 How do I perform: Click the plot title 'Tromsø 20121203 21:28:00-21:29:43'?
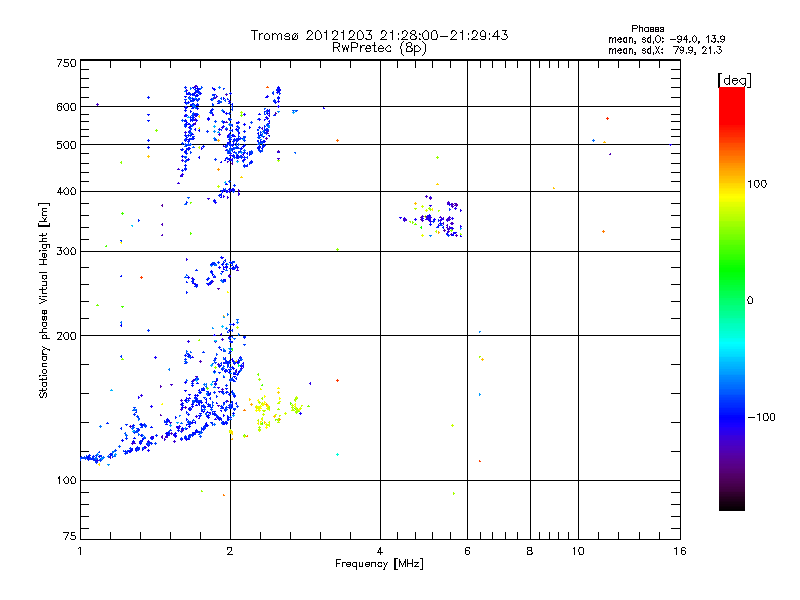point(379,35)
